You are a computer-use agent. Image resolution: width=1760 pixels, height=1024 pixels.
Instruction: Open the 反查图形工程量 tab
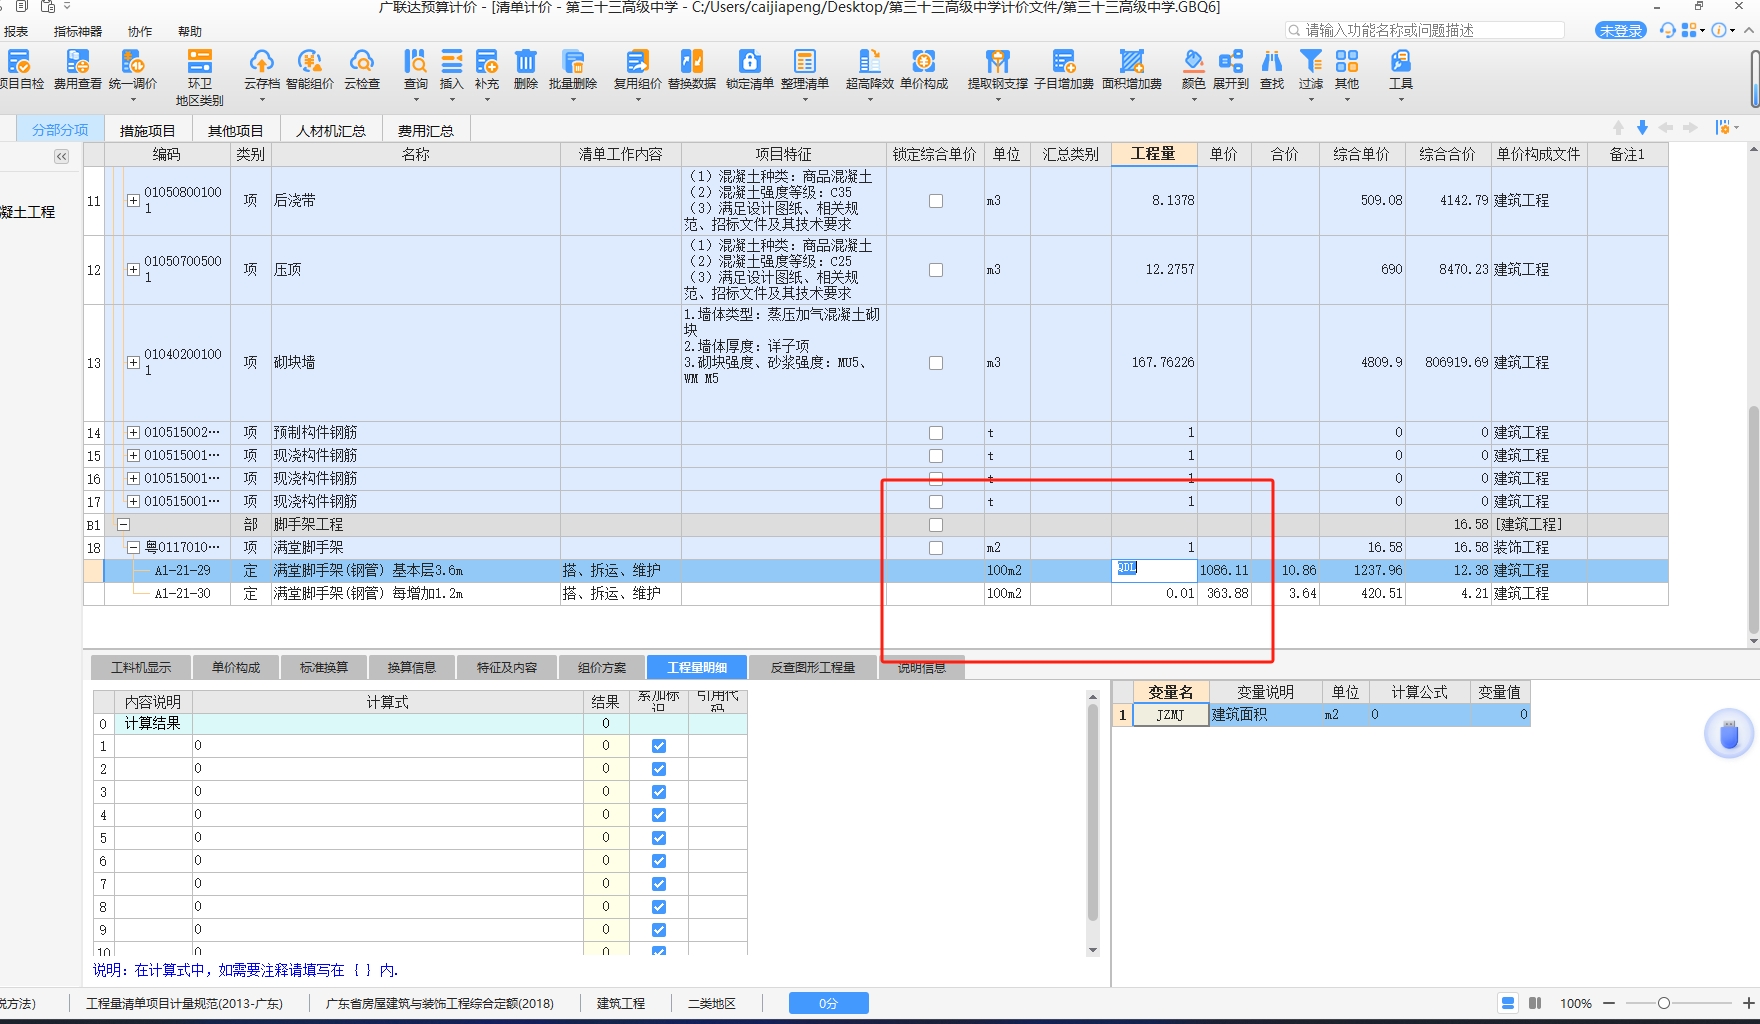coord(813,667)
